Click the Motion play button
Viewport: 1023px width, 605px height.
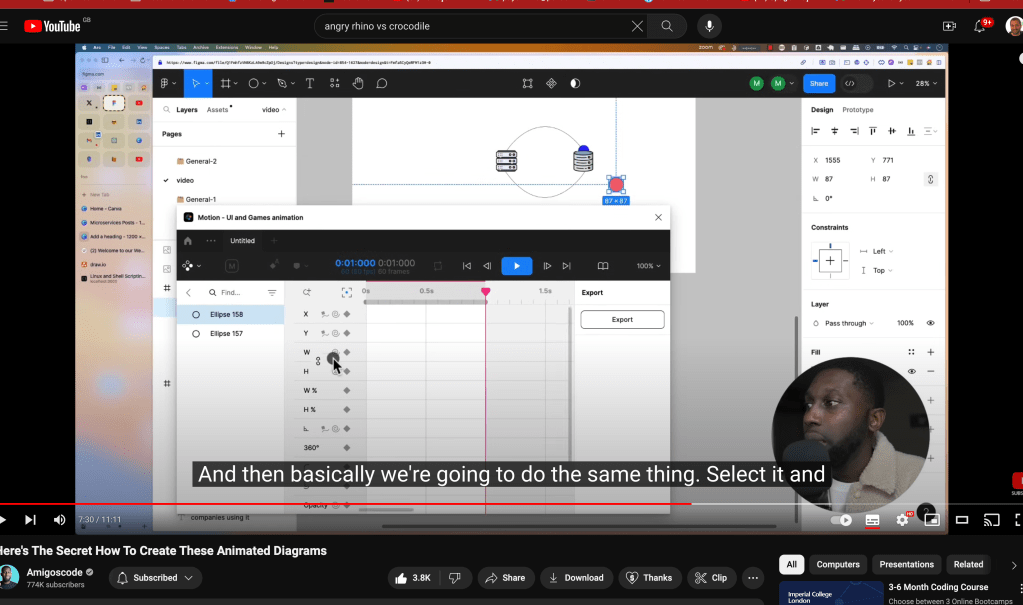coord(516,266)
